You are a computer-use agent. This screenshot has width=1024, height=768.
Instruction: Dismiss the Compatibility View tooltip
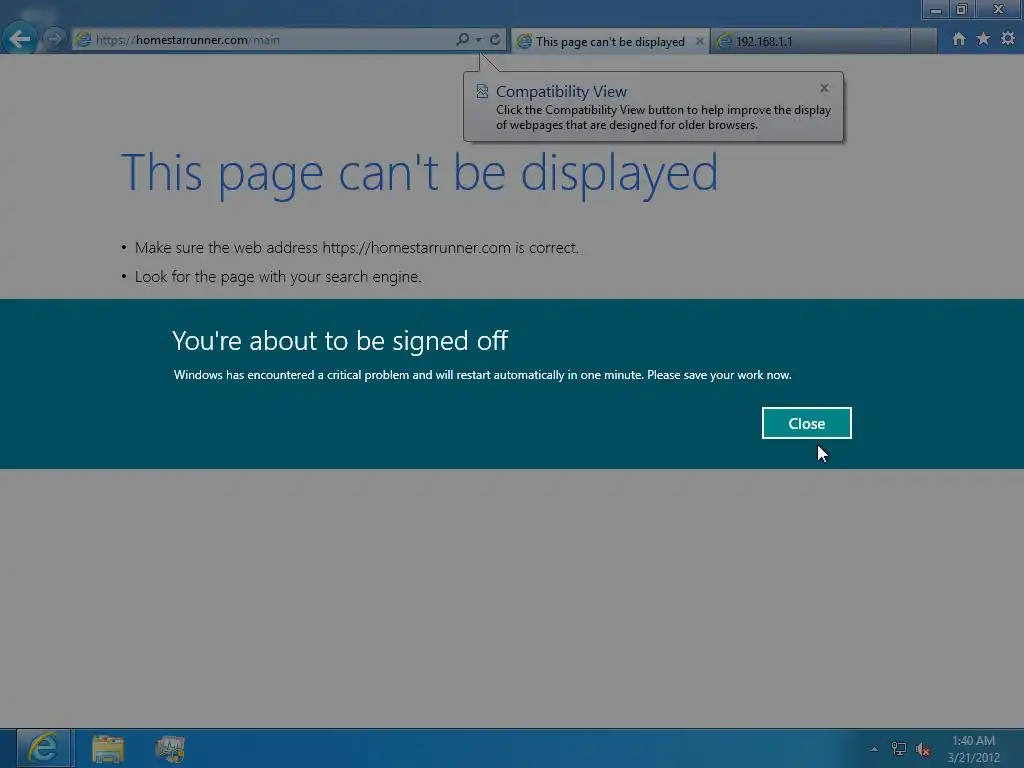coord(824,88)
